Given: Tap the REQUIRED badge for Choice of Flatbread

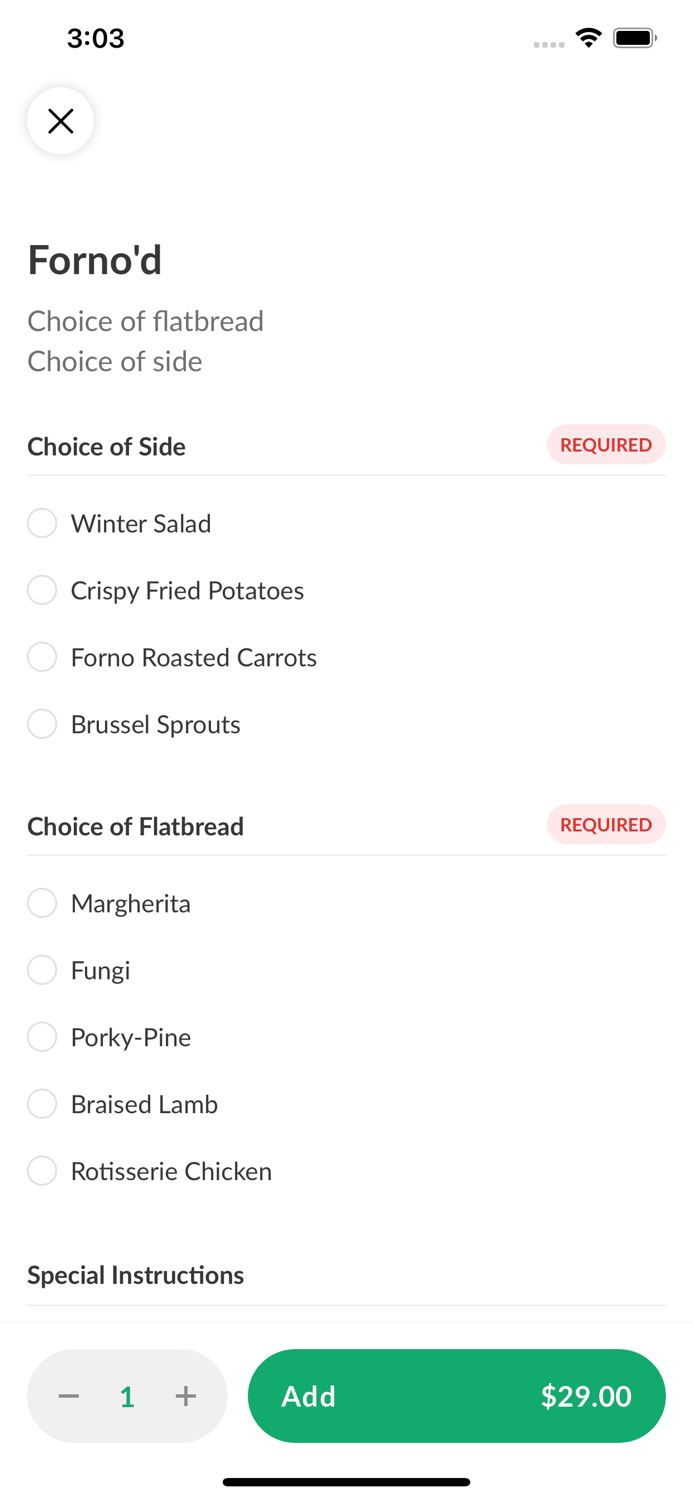Looking at the screenshot, I should coord(606,825).
